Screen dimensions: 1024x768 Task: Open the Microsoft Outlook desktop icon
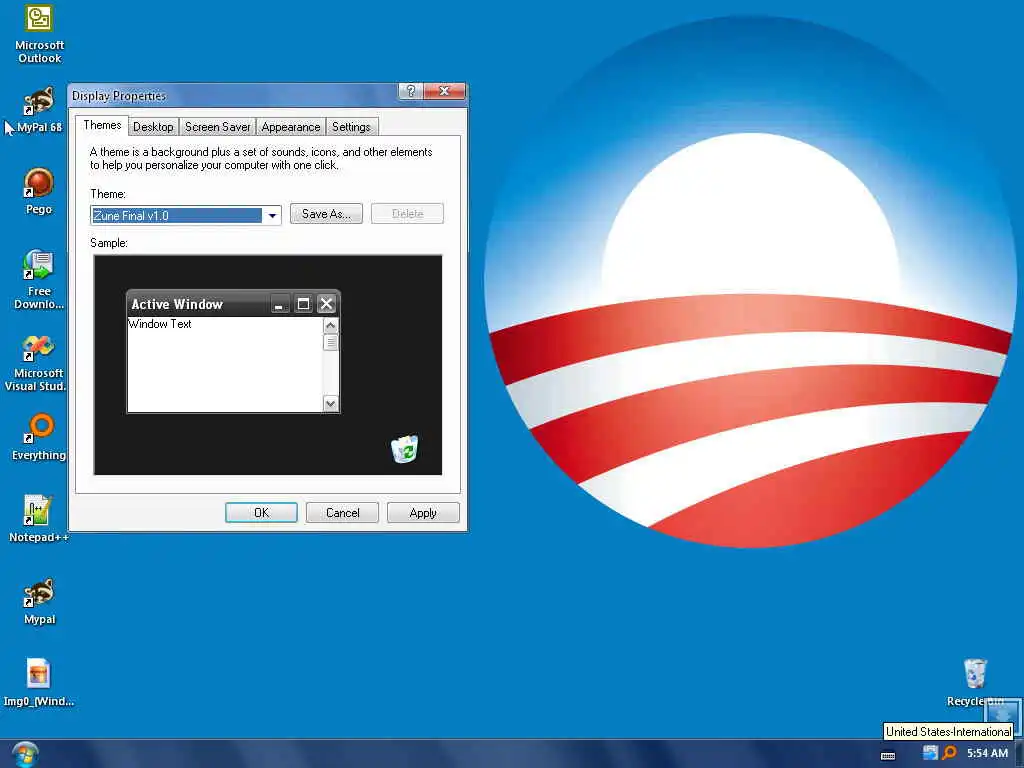[x=39, y=34]
